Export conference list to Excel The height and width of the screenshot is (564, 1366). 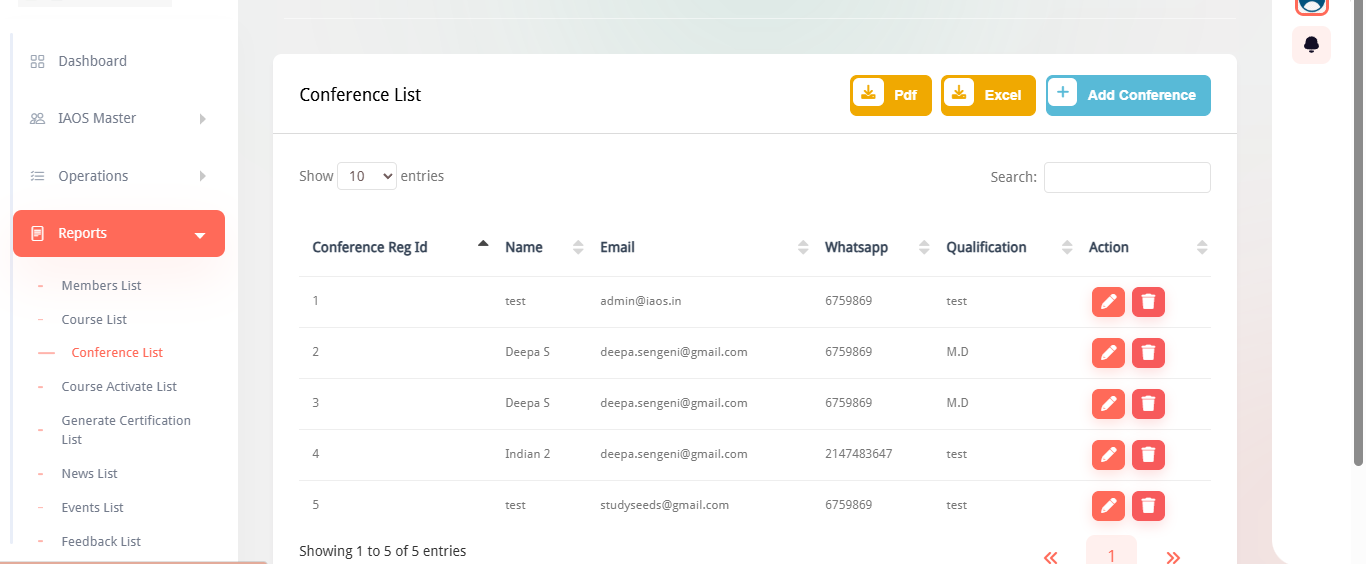pos(987,95)
